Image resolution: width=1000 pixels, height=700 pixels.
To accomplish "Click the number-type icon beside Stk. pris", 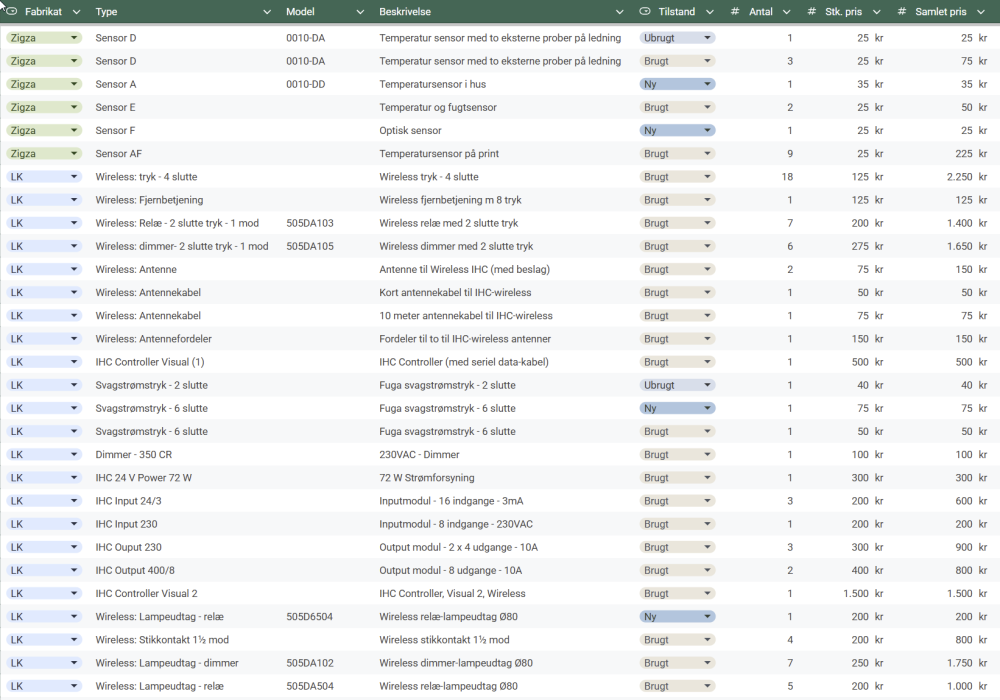I will (x=808, y=12).
